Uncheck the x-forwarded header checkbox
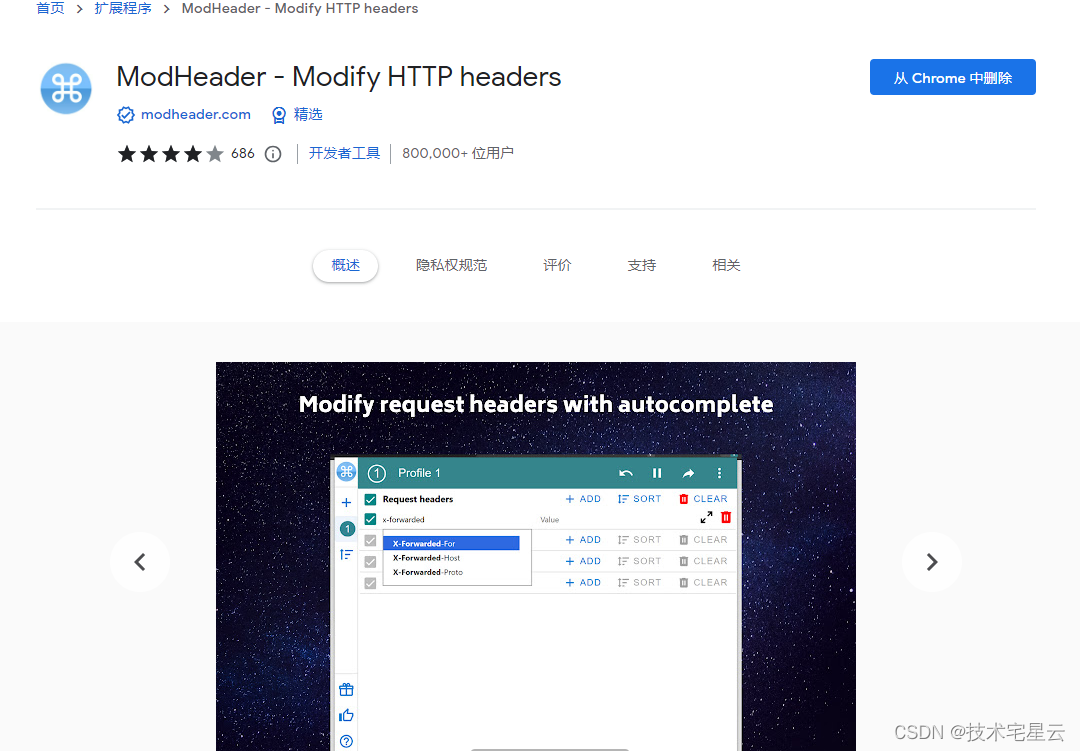 [x=371, y=519]
